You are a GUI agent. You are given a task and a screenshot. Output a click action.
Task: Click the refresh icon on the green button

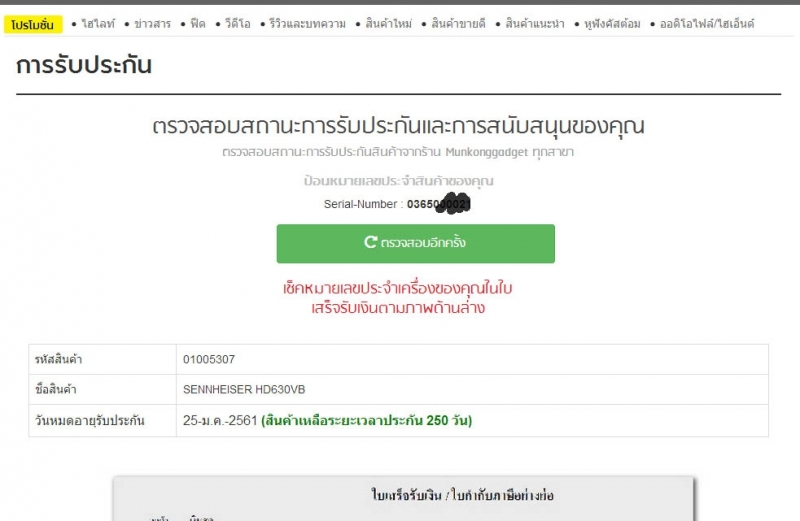[x=371, y=243]
